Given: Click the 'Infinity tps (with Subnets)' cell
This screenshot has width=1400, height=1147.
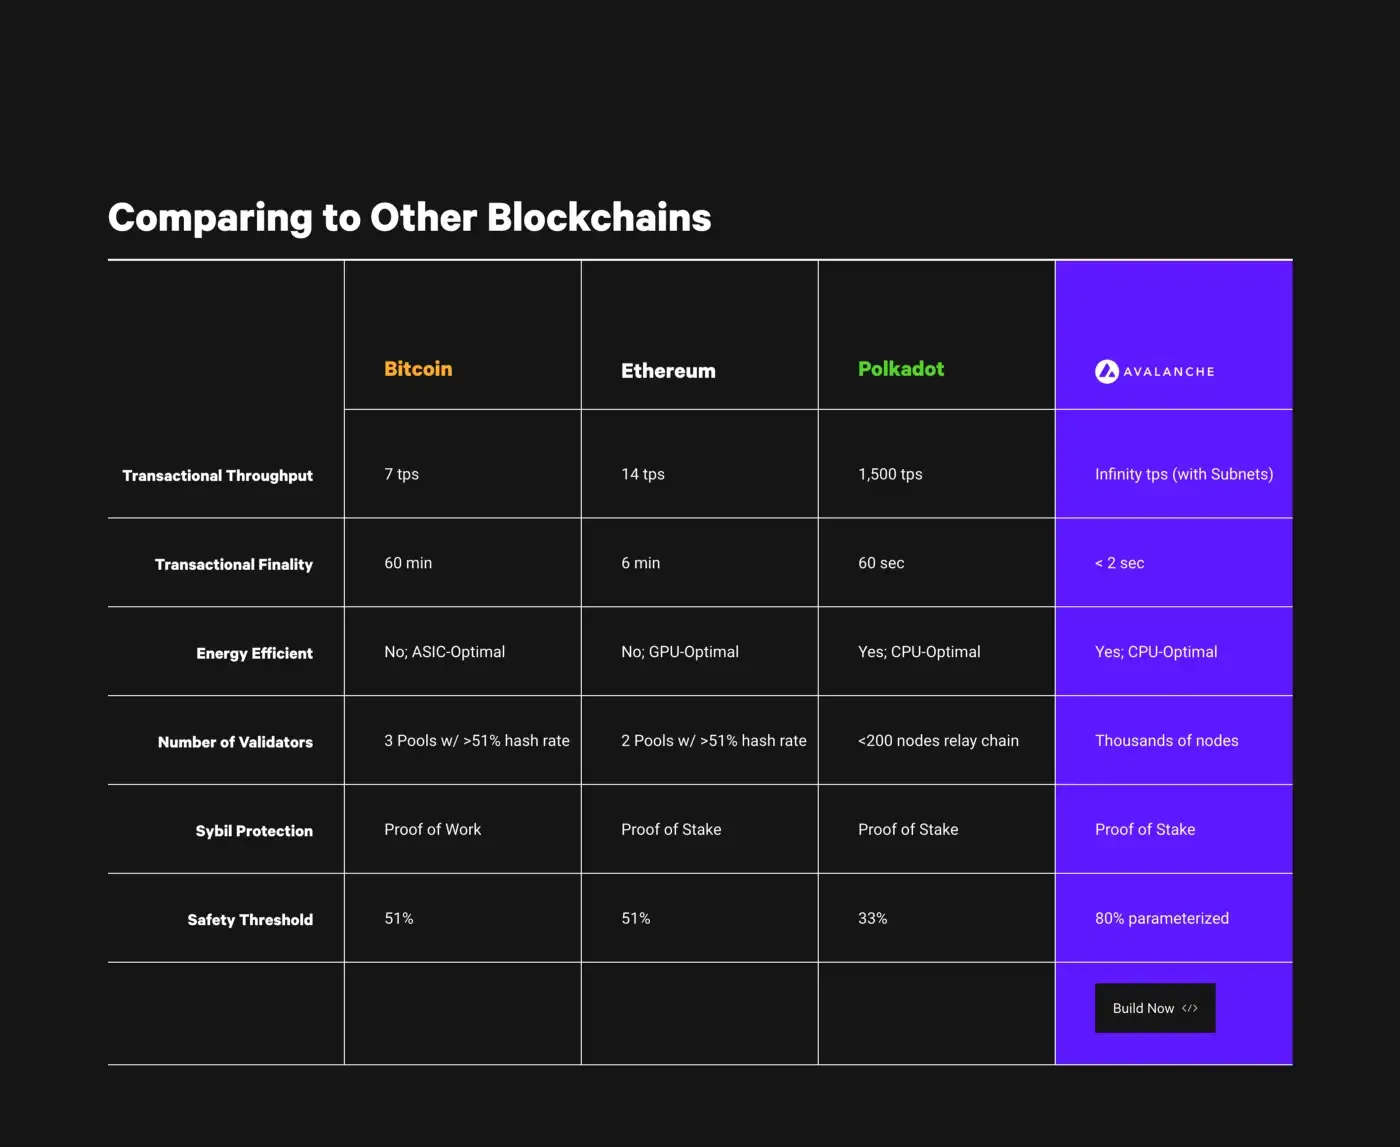Looking at the screenshot, I should 1184,474.
